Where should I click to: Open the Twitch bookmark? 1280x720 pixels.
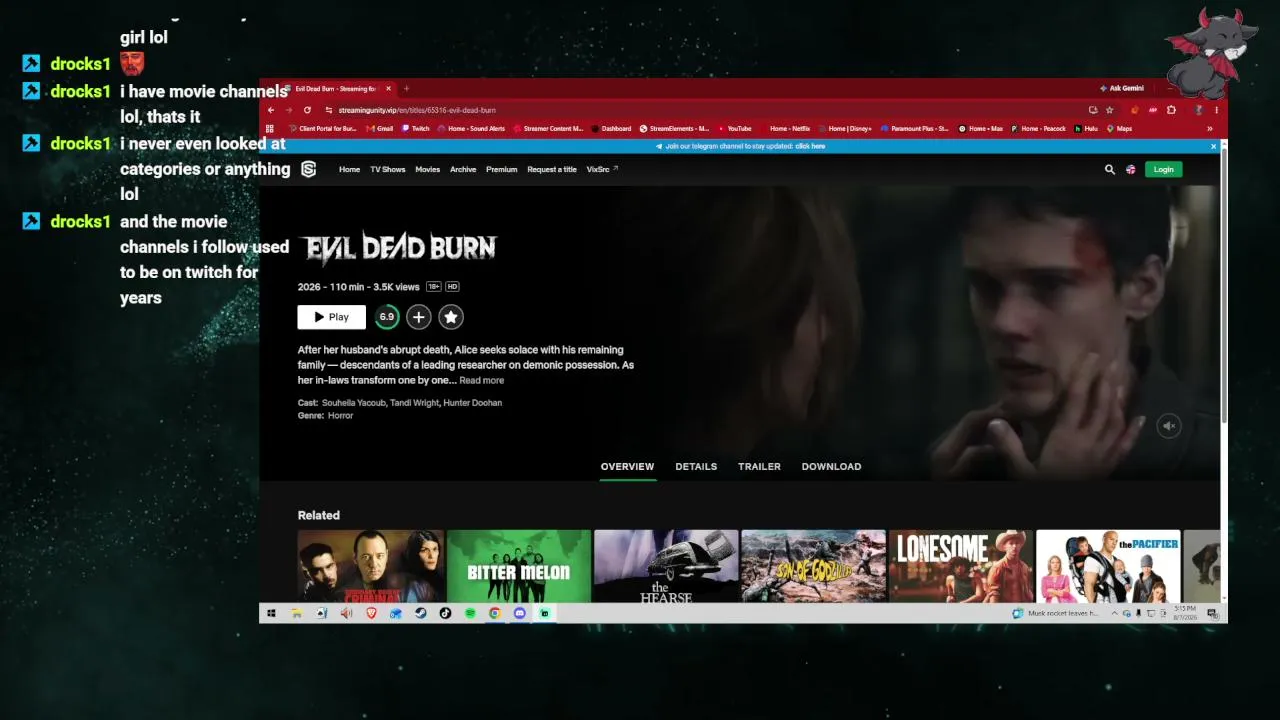tap(416, 128)
